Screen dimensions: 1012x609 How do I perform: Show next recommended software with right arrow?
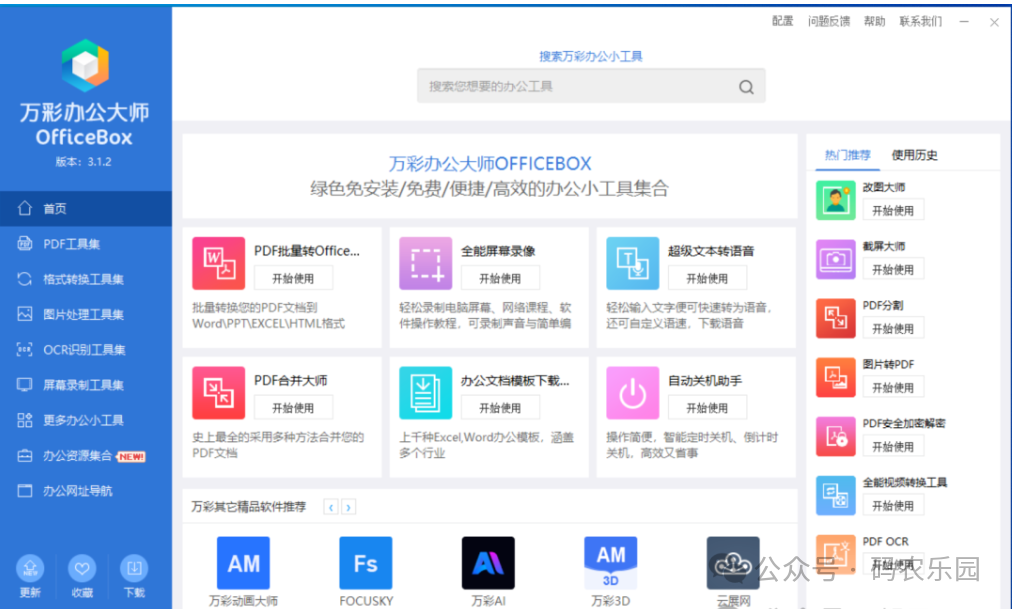(349, 507)
